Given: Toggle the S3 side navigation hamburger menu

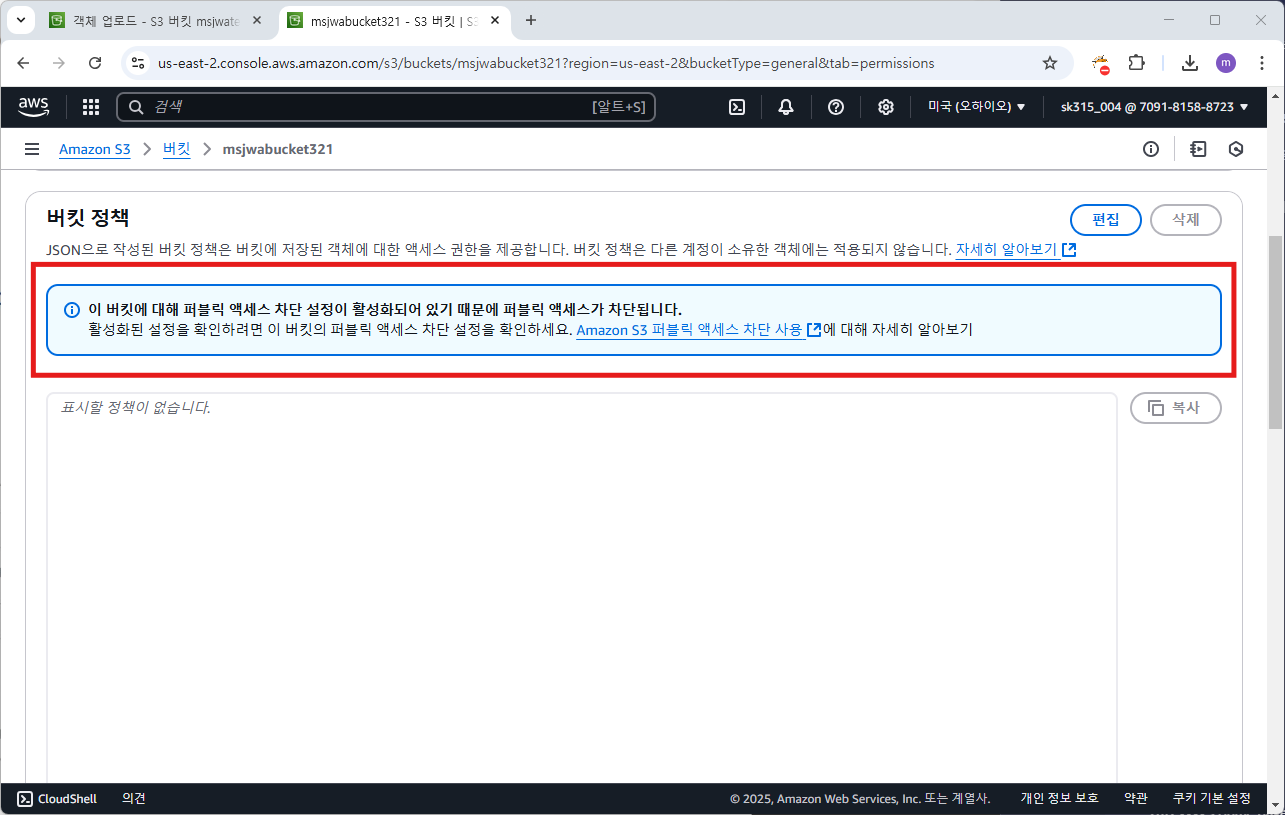Looking at the screenshot, I should [32, 149].
